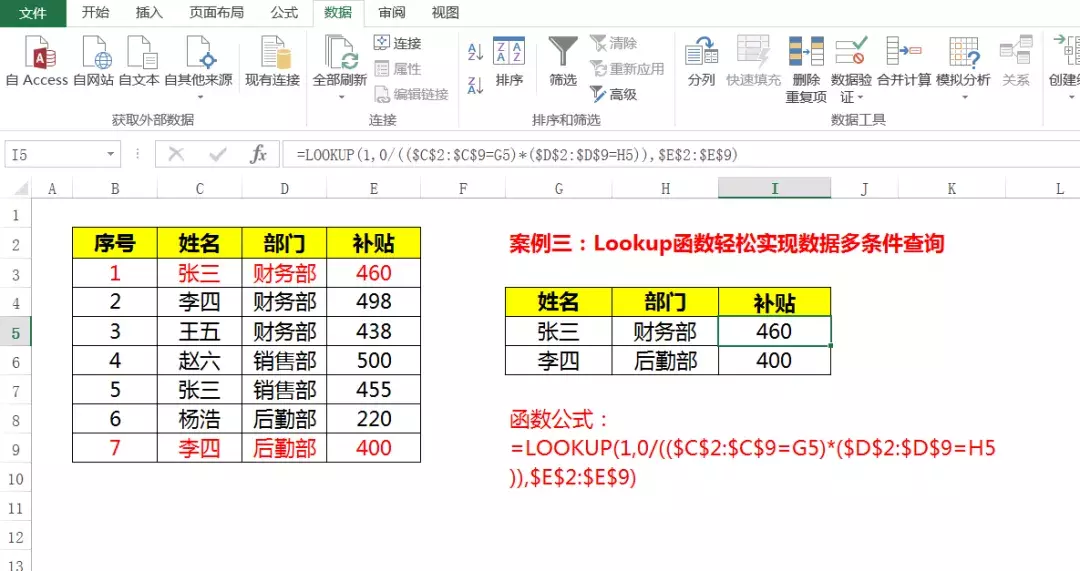Select lookup cell 李四 beside 后勤部 in column G
Viewport: 1080px width, 571px height.
[559, 360]
